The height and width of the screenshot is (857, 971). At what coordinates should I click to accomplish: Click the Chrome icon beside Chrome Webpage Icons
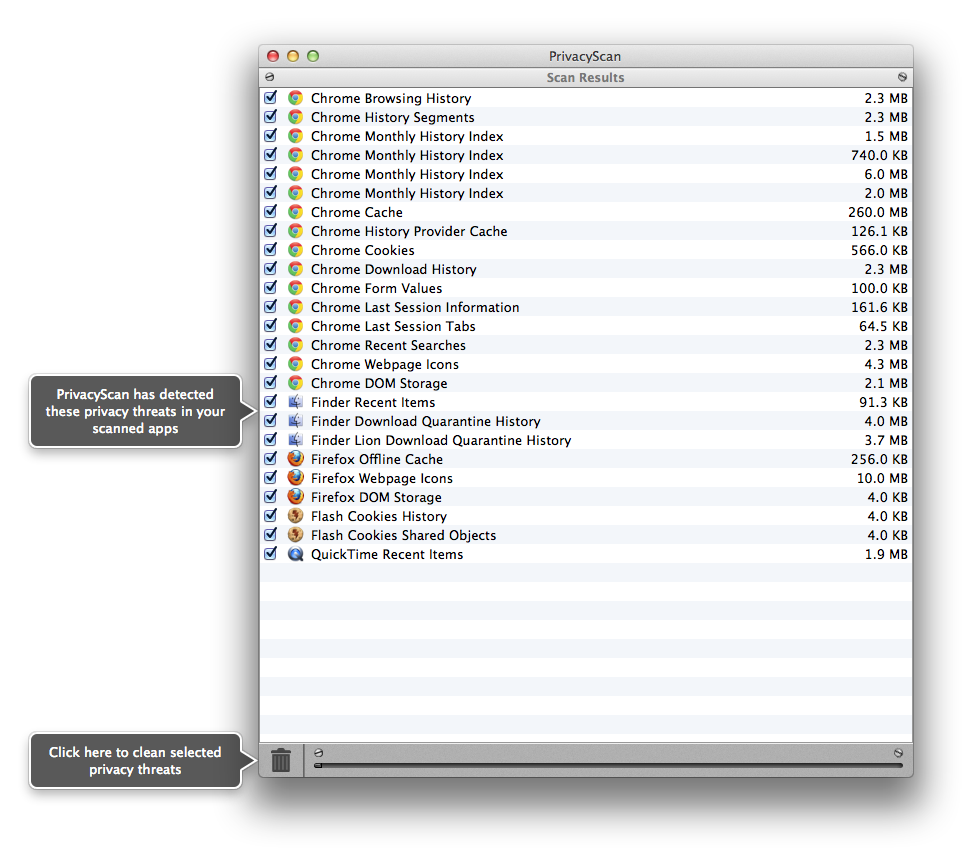coord(295,364)
